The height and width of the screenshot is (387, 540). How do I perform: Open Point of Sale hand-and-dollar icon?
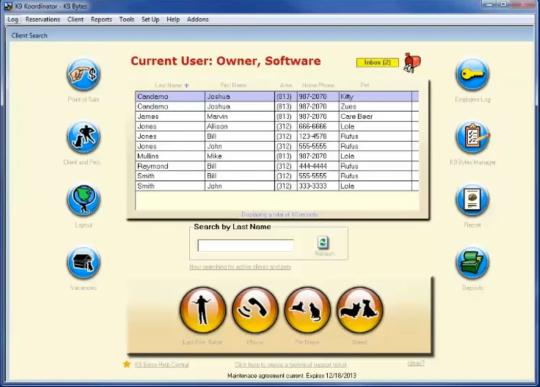pos(83,75)
